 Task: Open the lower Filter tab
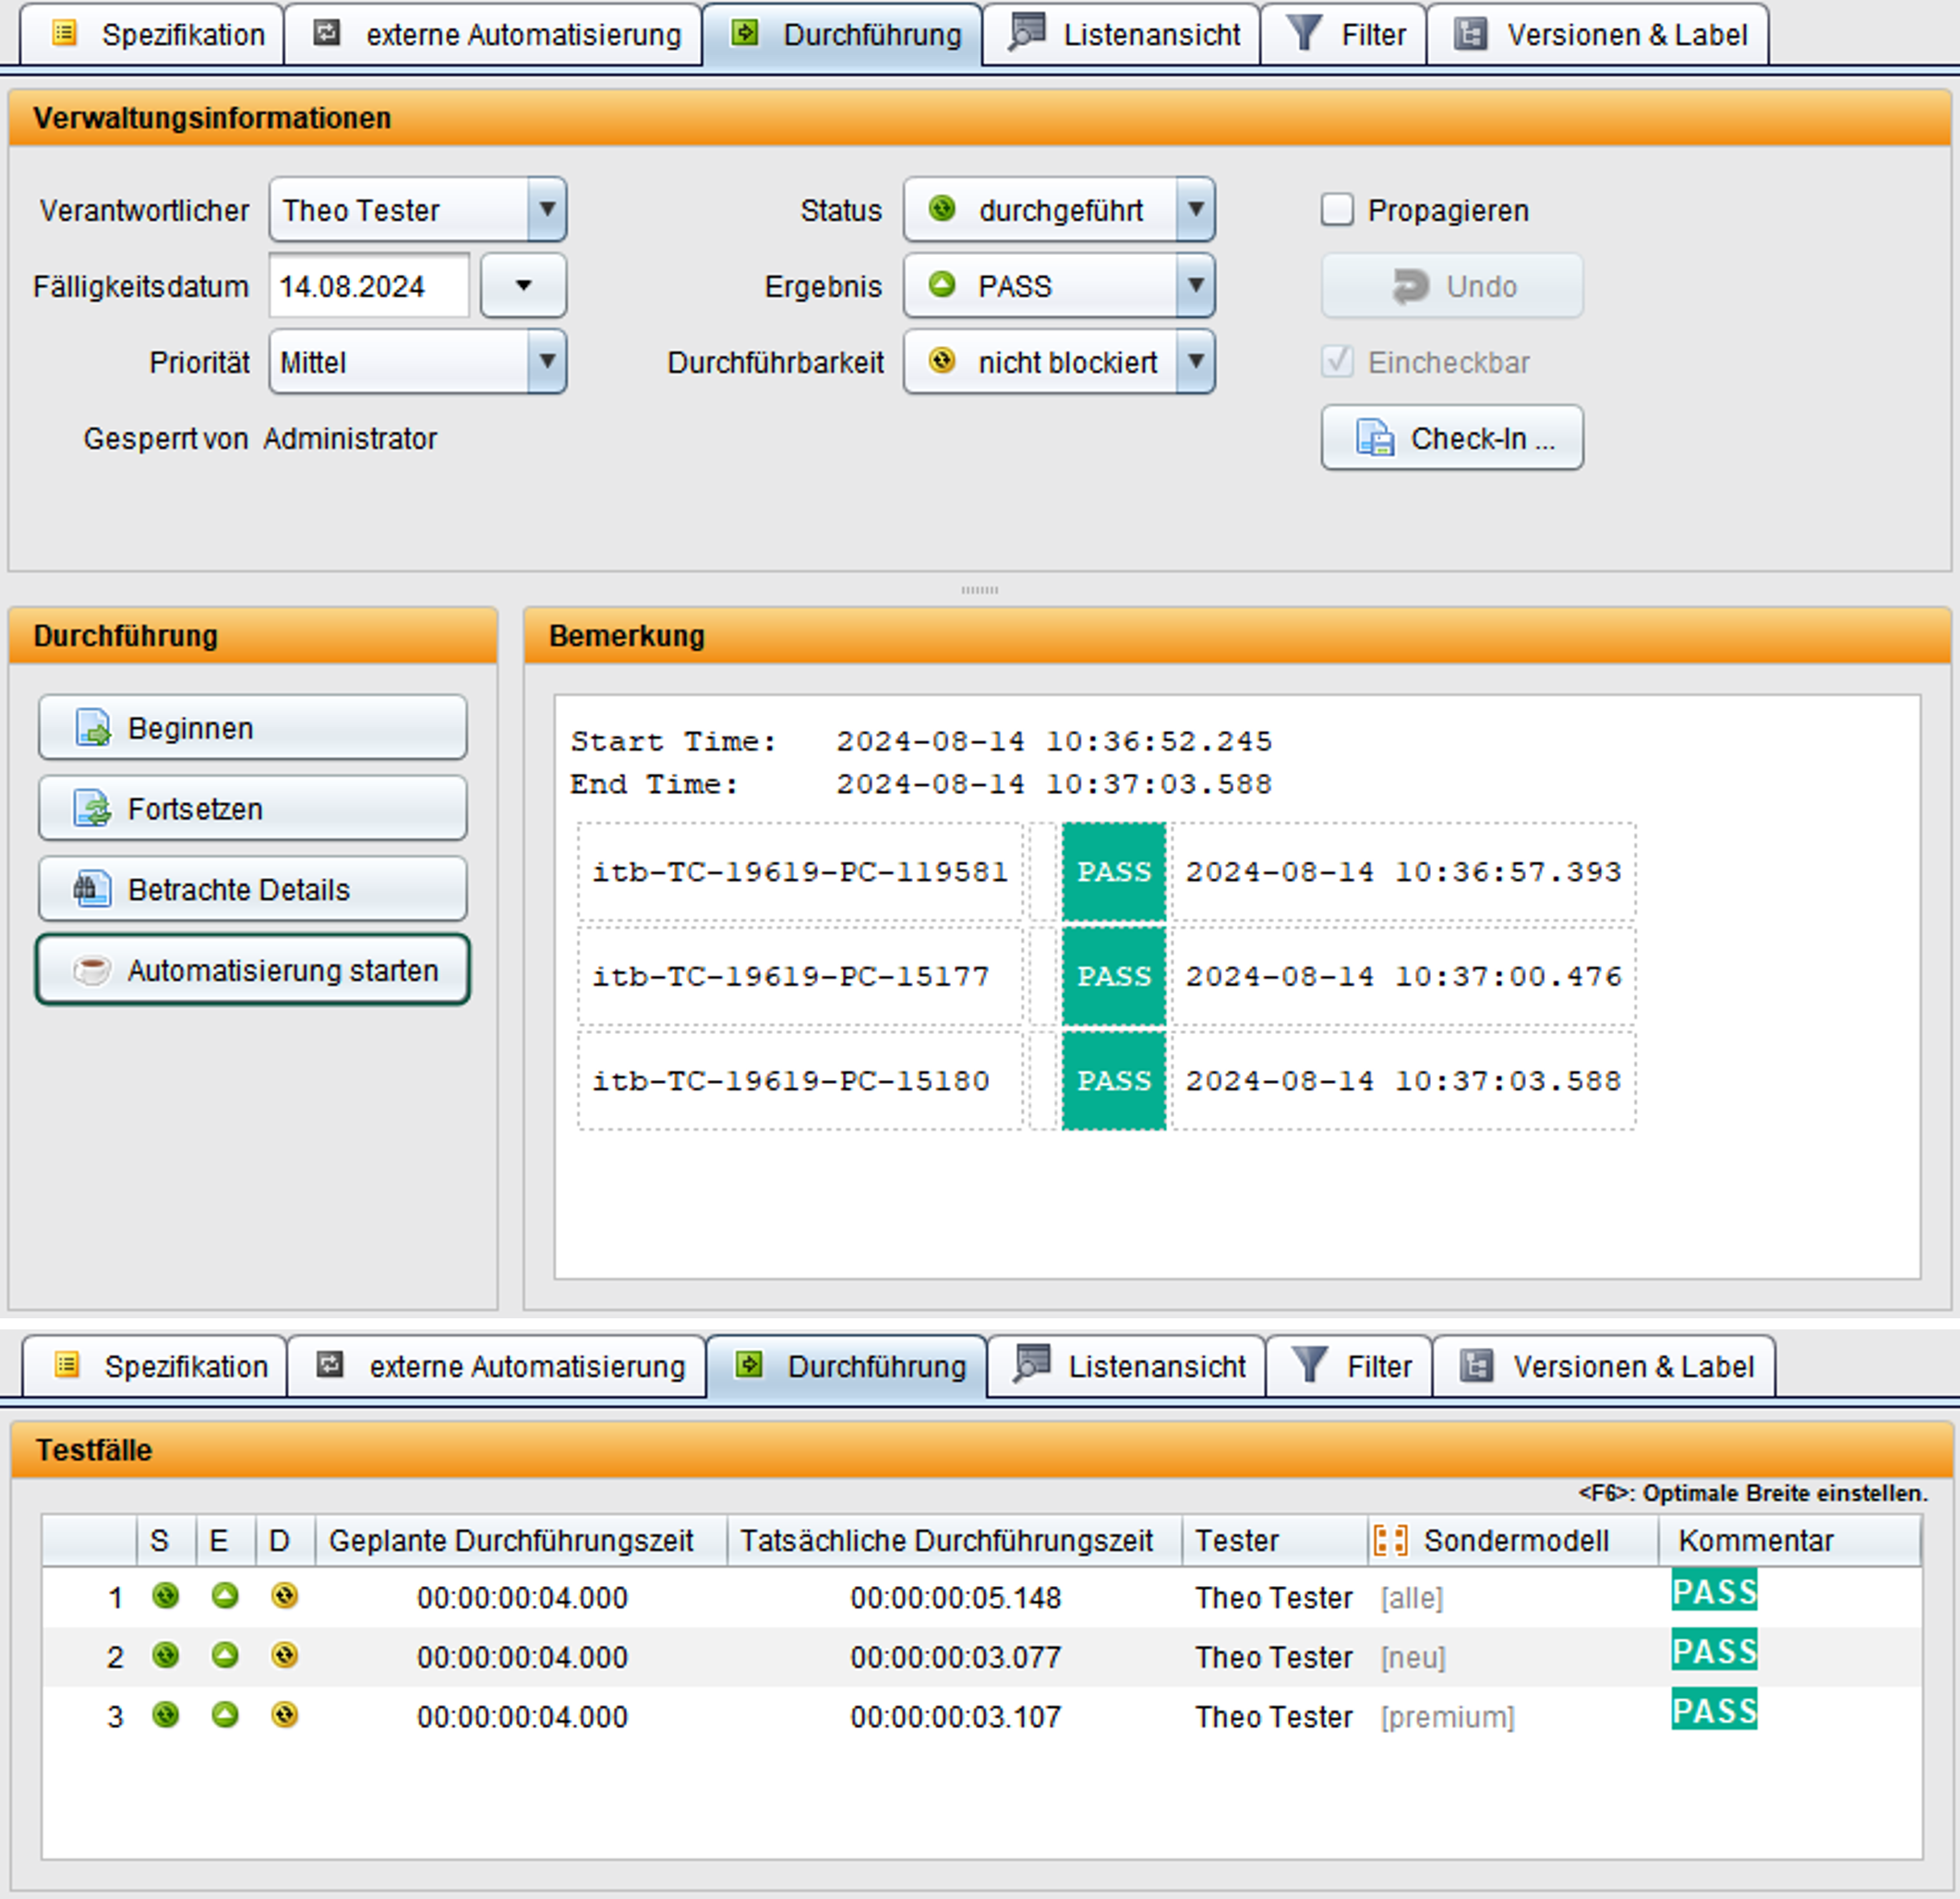click(1349, 1366)
